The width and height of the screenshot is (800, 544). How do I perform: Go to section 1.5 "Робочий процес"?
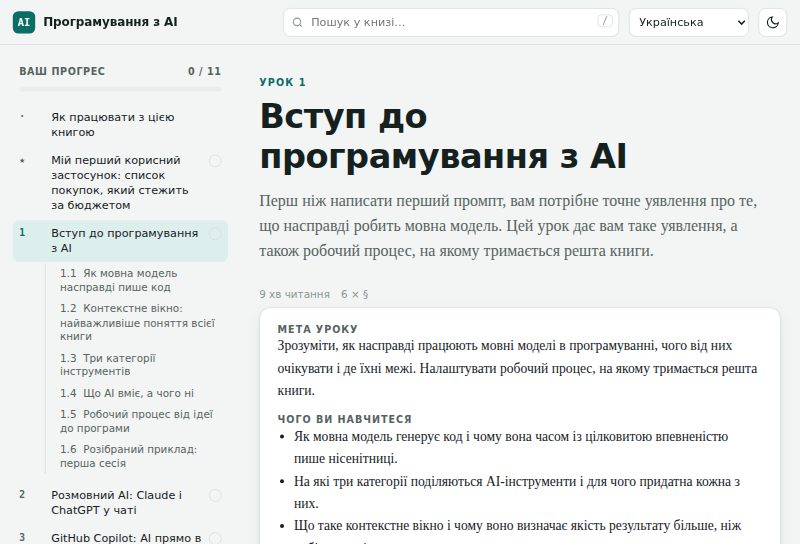coord(136,421)
